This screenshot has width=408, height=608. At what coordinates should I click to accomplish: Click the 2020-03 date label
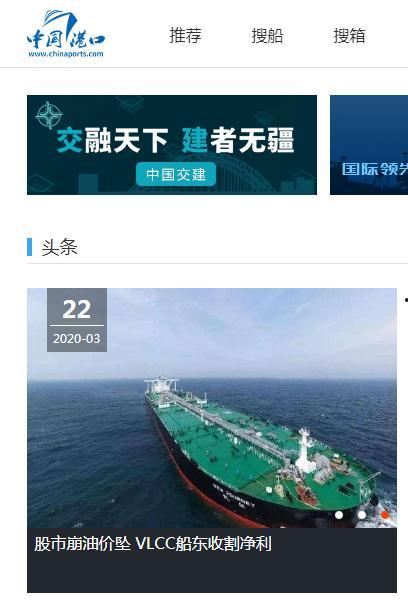tap(77, 339)
